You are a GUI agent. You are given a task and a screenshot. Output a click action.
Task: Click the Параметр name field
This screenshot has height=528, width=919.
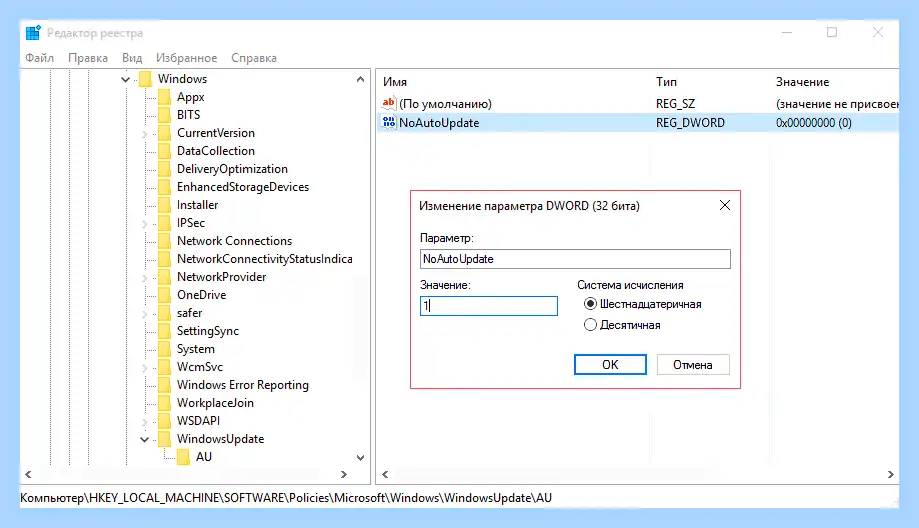(575, 259)
